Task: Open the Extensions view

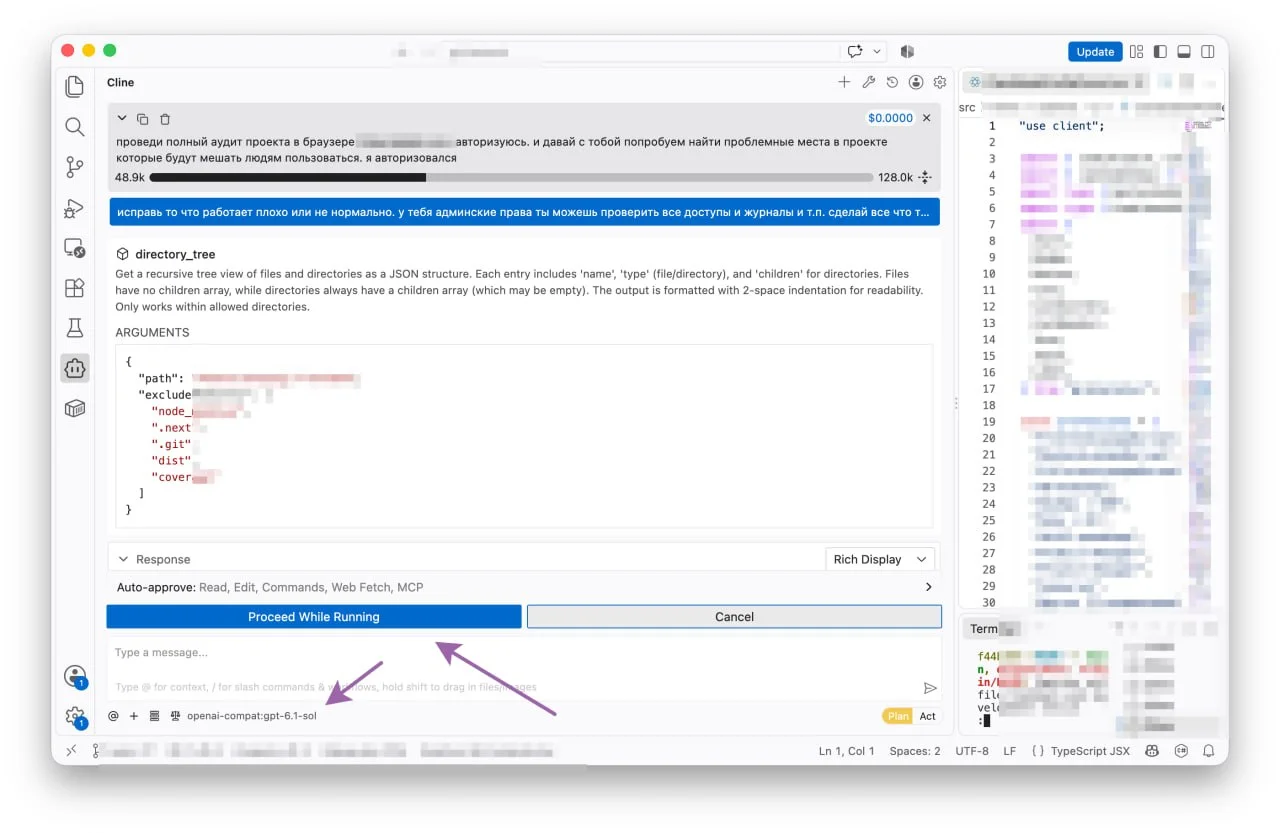Action: pos(75,288)
